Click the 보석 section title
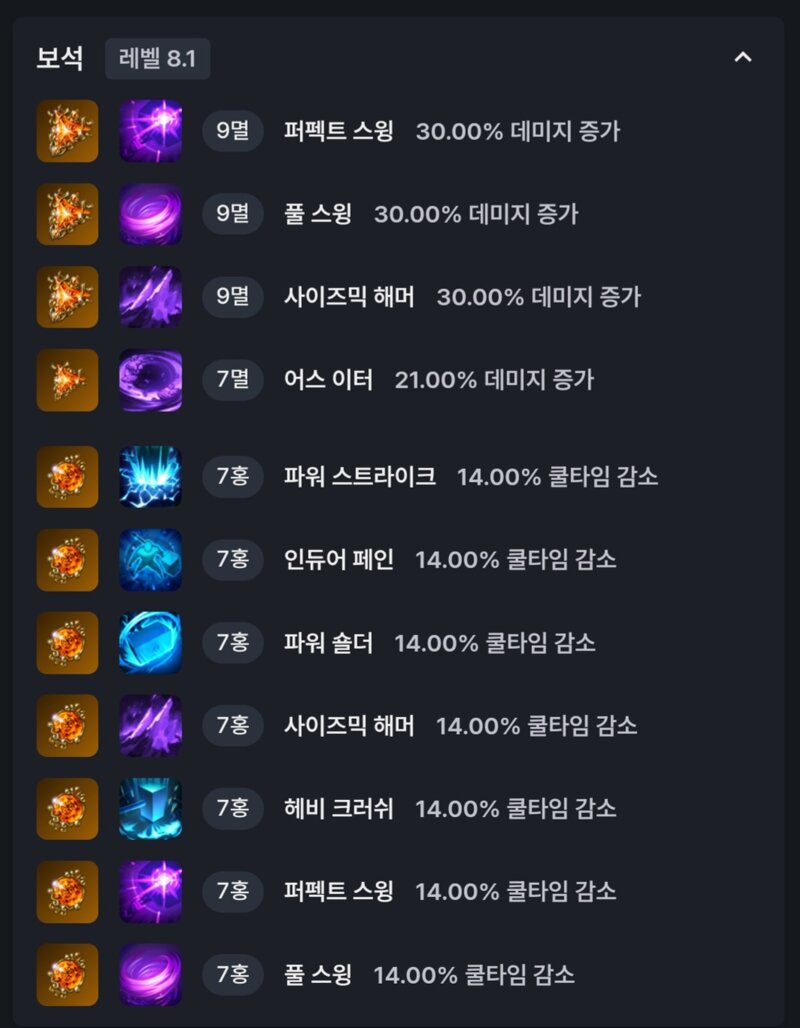800x1028 pixels. 60,59
